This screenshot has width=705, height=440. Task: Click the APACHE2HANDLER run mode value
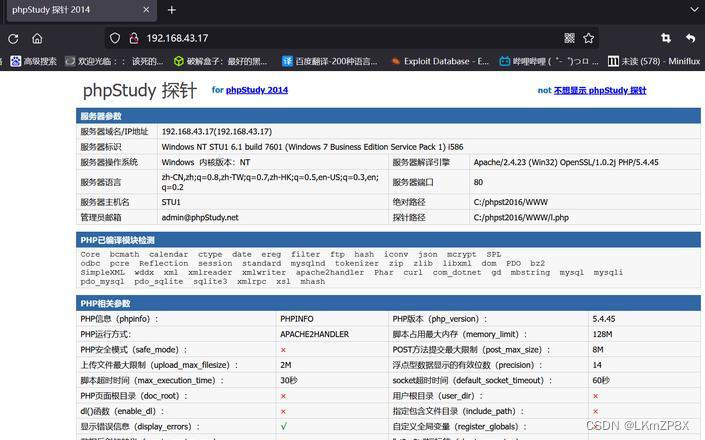pyautogui.click(x=314, y=334)
